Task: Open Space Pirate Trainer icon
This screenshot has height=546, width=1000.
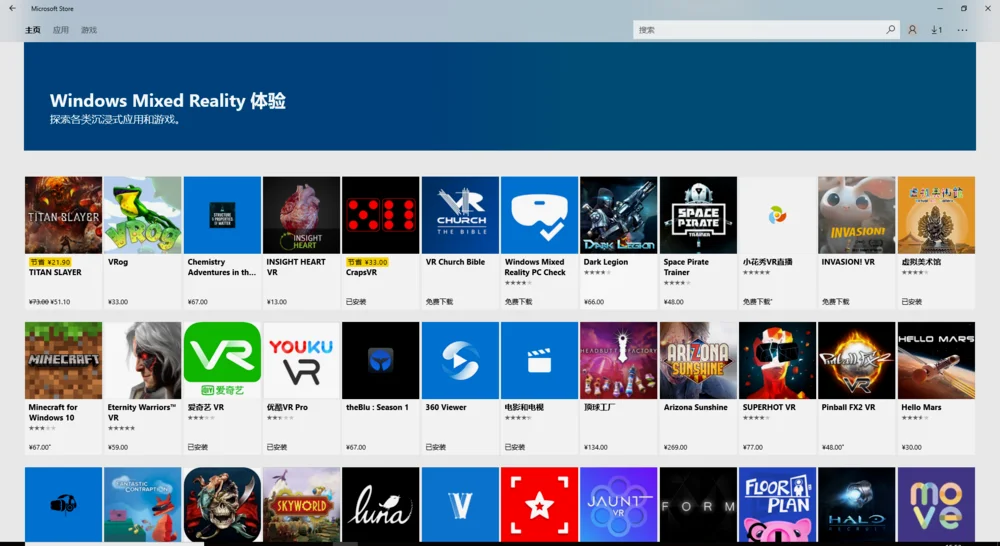Action: pyautogui.click(x=698, y=215)
